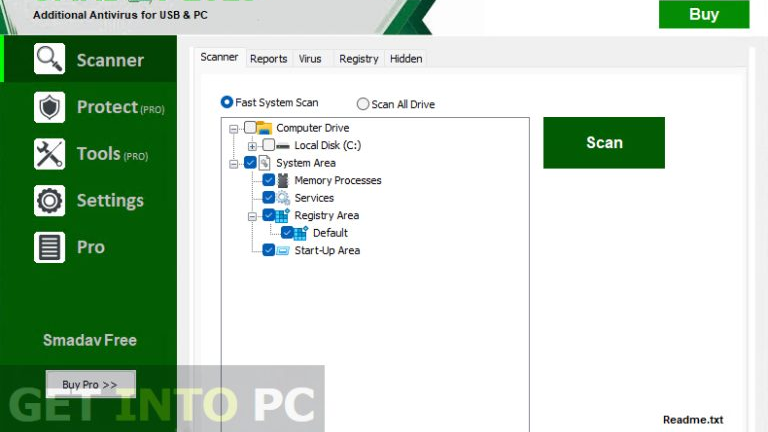Select the Protect (PRO) label in sidebar
The height and width of the screenshot is (432, 768).
pos(120,107)
